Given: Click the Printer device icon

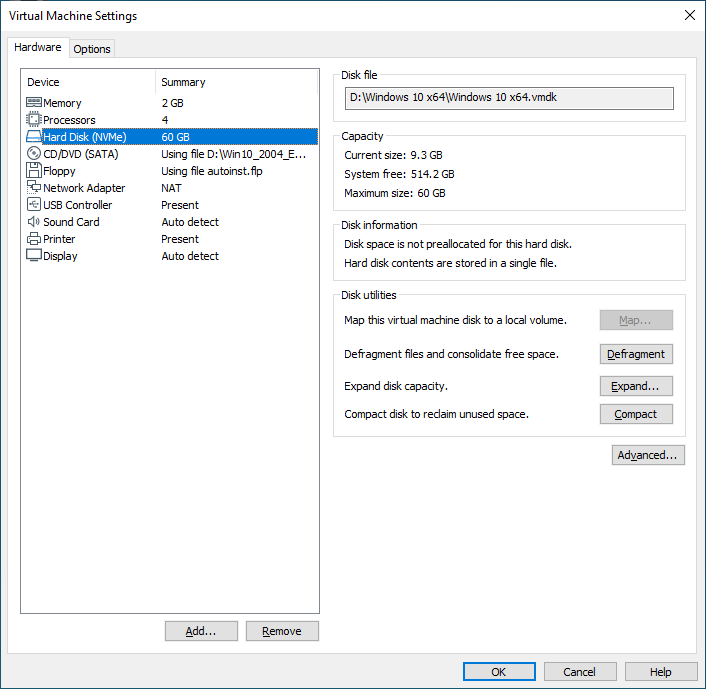Looking at the screenshot, I should coord(33,239).
